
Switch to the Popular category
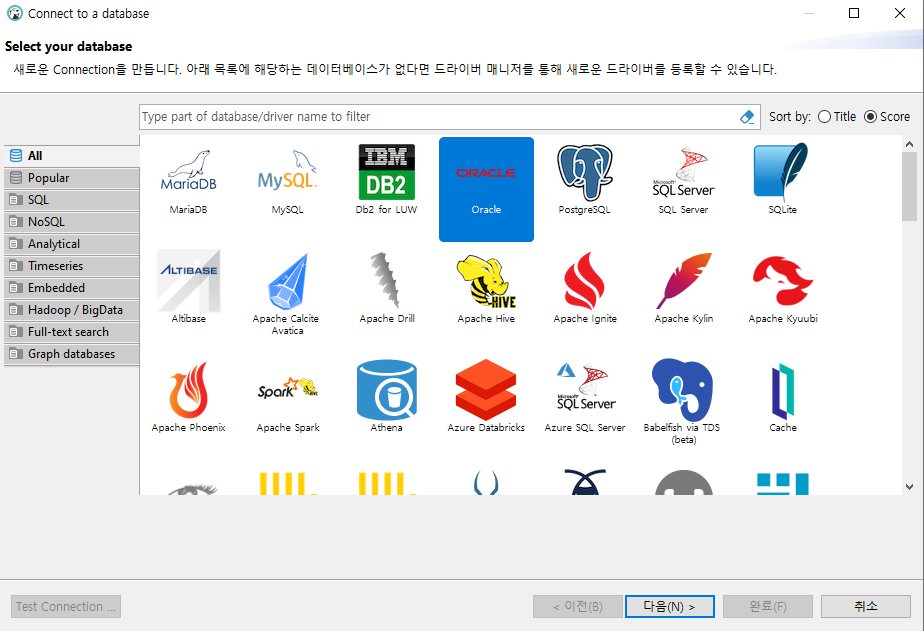[x=72, y=178]
